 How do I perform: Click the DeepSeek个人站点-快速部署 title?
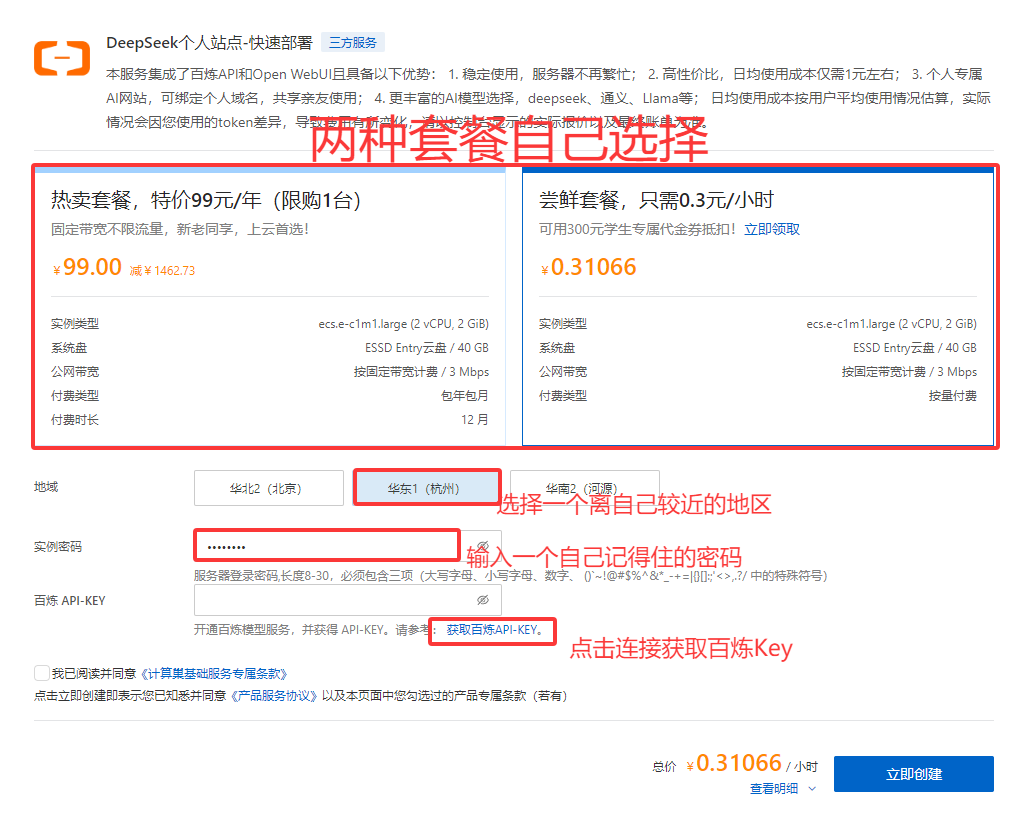point(209,43)
